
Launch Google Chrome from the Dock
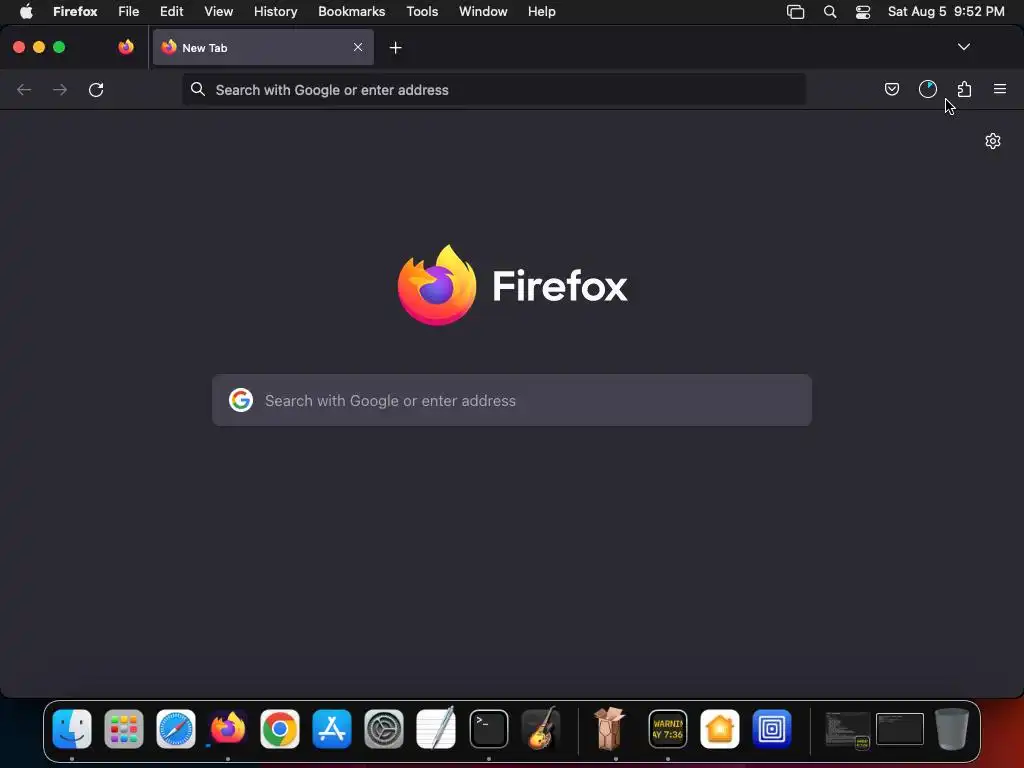tap(280, 729)
